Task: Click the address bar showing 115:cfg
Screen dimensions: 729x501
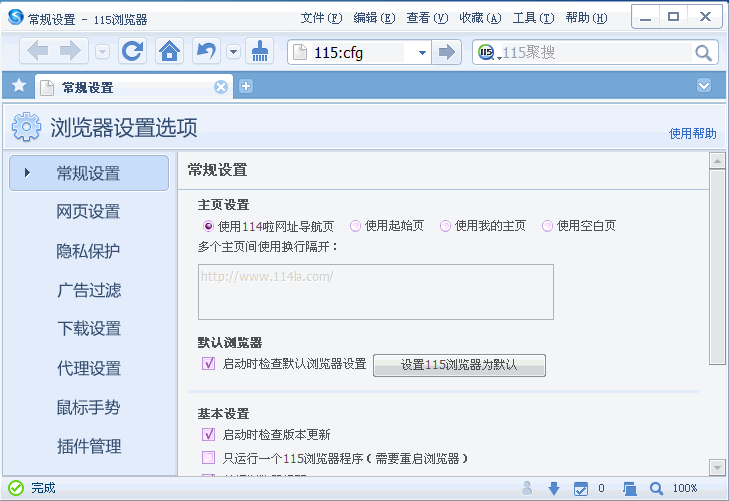Action: click(358, 53)
